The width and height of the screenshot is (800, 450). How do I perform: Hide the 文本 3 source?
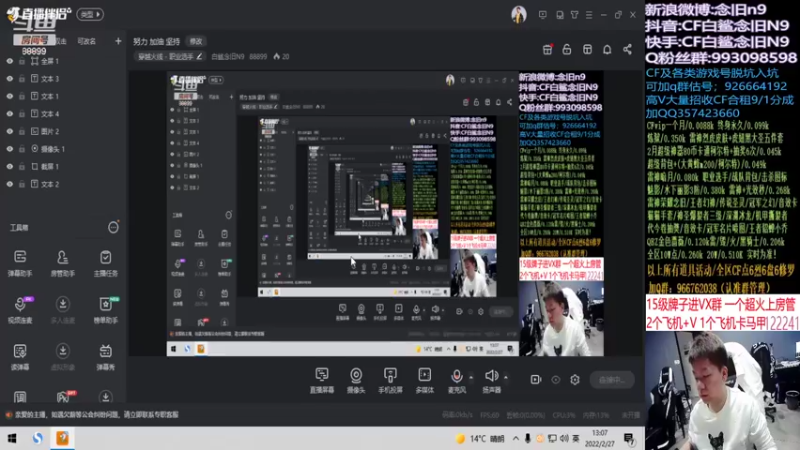[x=10, y=79]
